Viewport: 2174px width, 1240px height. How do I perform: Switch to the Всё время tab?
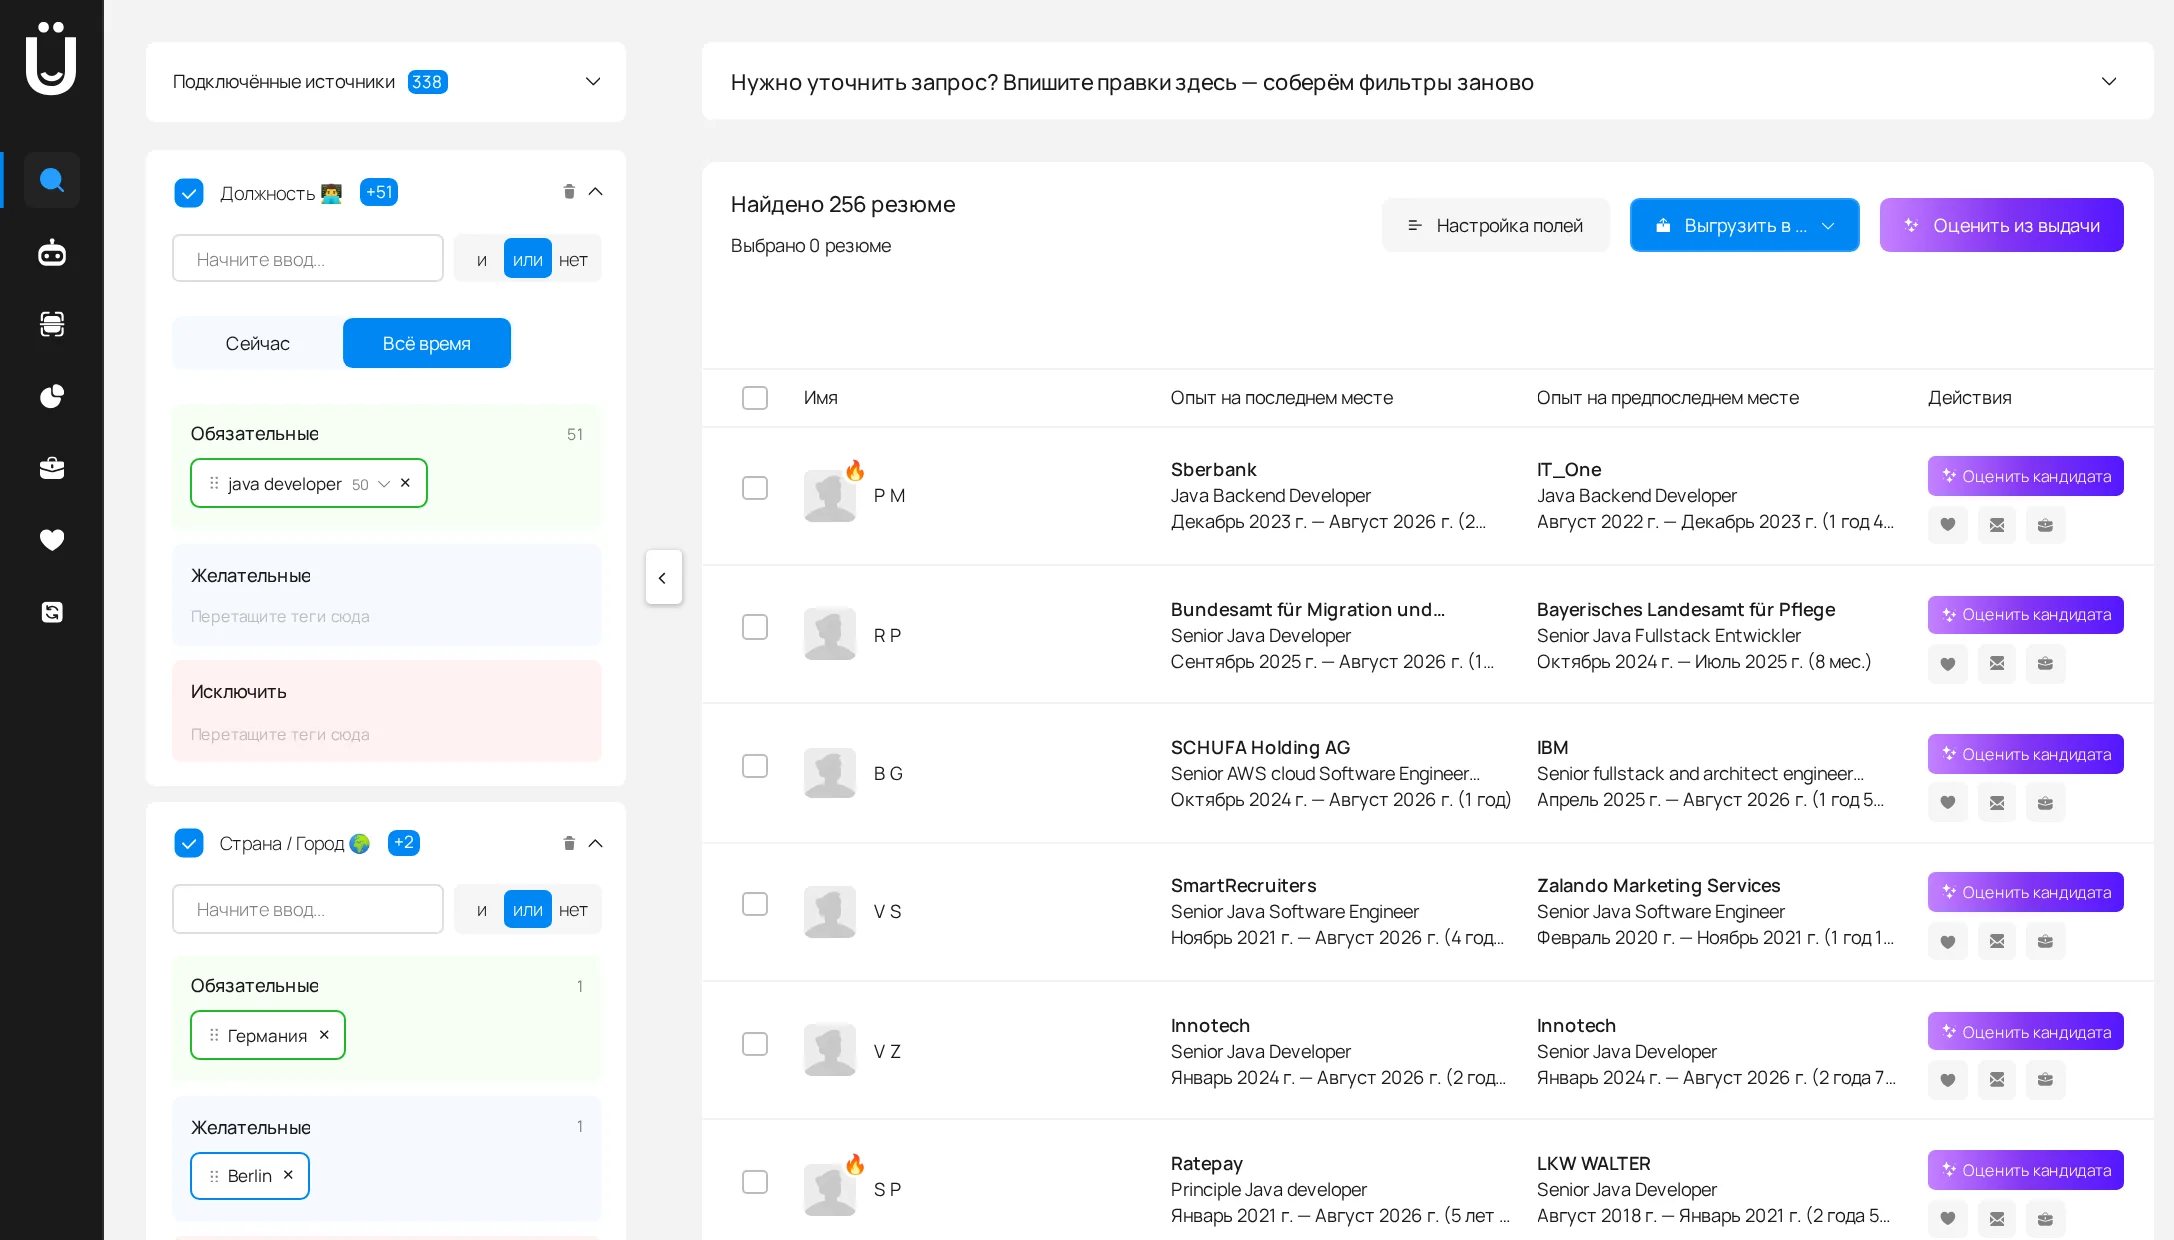click(x=427, y=343)
